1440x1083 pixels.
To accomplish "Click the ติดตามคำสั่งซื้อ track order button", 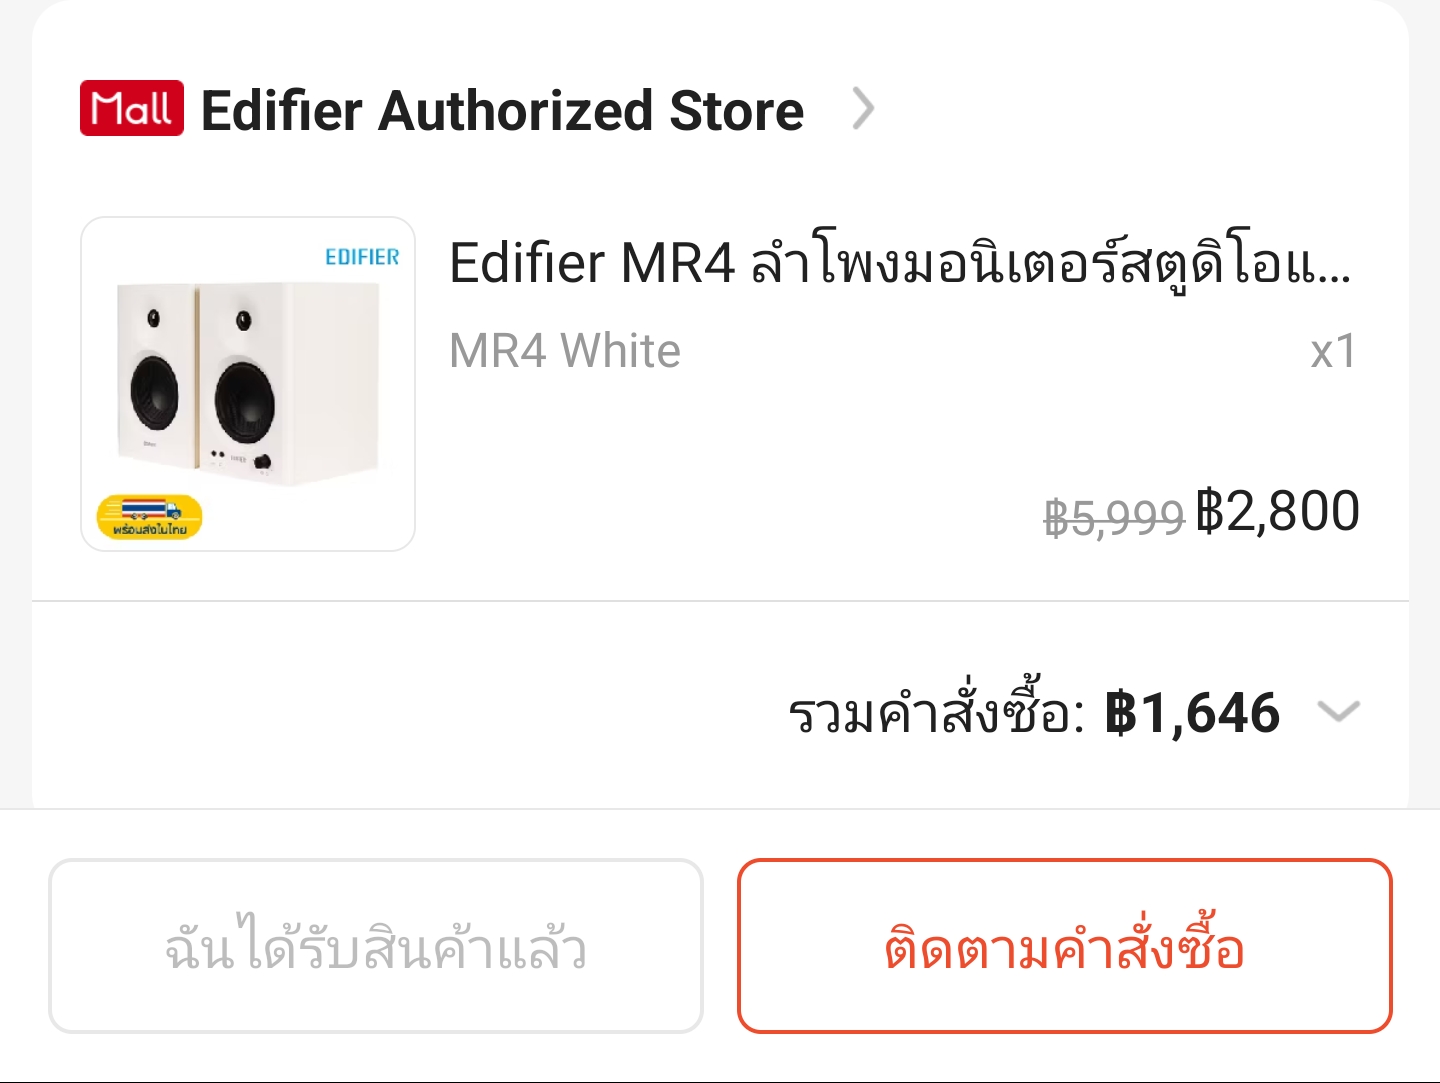I will tap(1065, 946).
